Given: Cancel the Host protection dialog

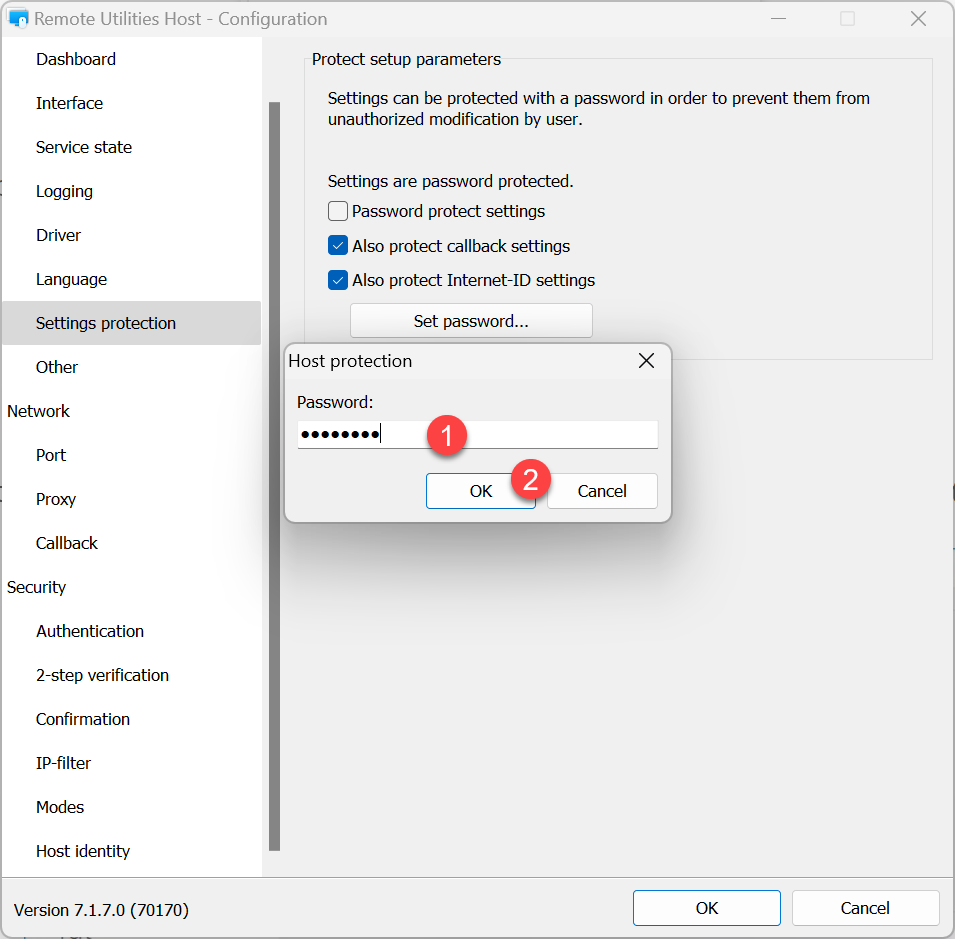Looking at the screenshot, I should [602, 491].
